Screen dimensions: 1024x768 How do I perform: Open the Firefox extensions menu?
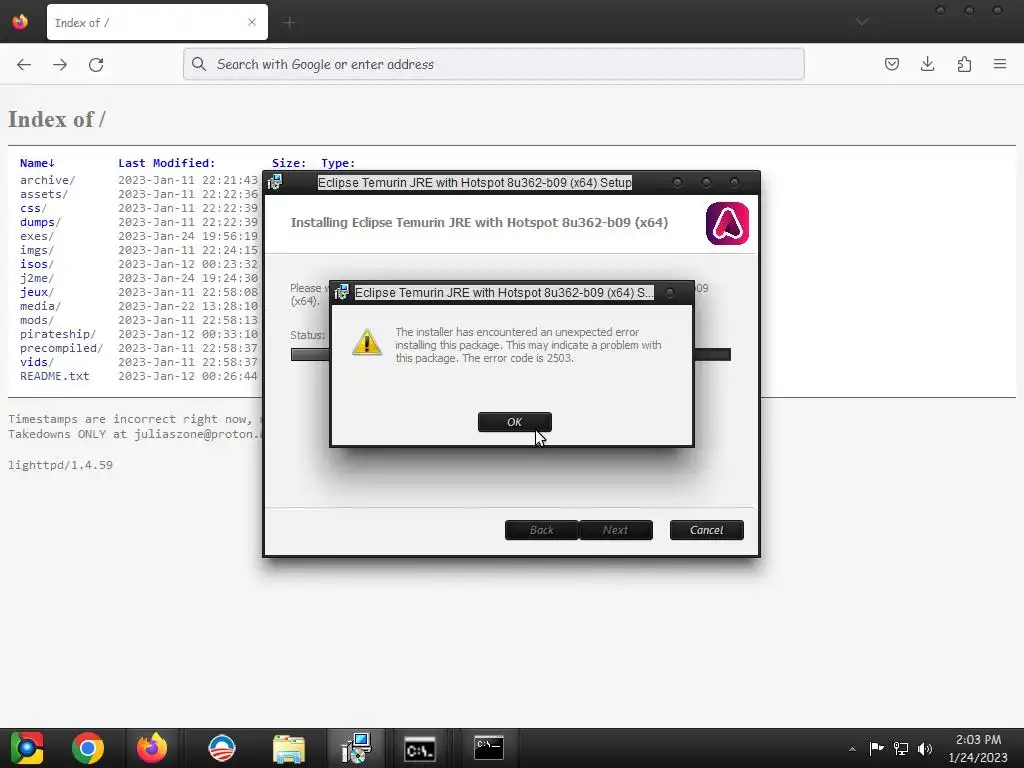[x=964, y=64]
